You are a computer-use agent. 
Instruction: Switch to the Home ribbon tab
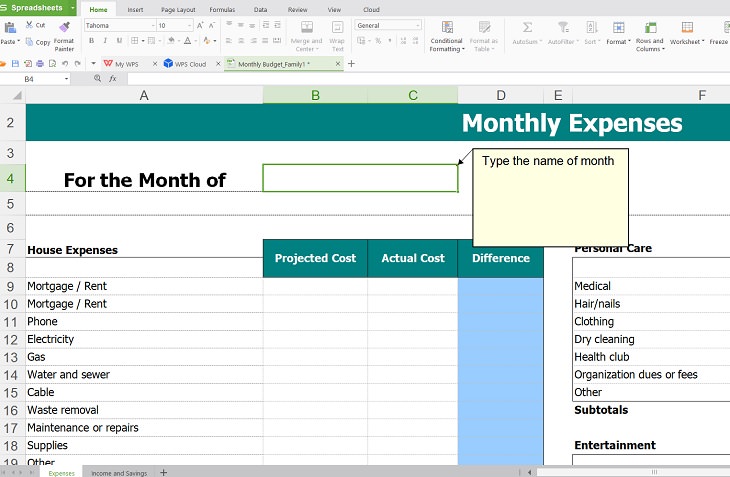98,9
